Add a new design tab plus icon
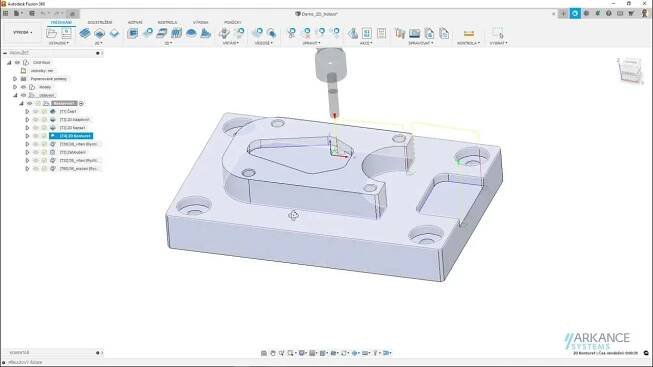 click(563, 13)
